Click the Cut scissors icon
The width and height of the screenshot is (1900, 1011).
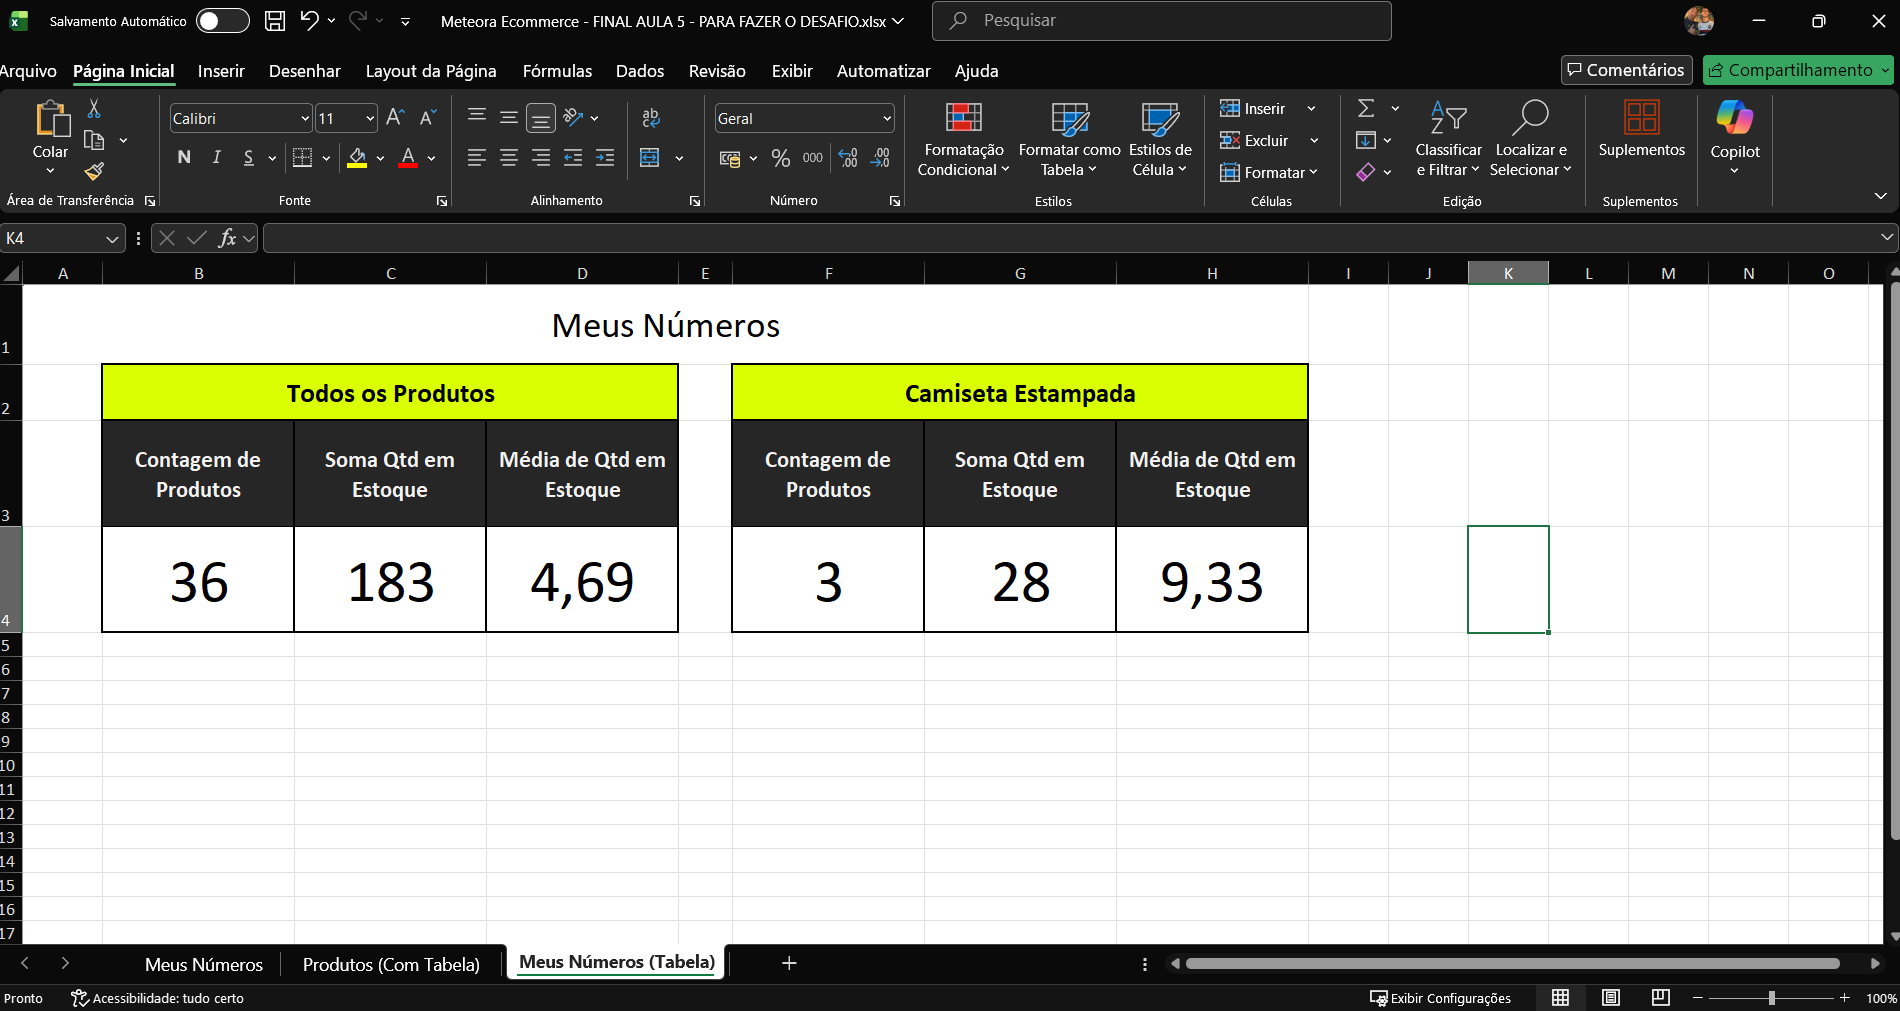[94, 109]
